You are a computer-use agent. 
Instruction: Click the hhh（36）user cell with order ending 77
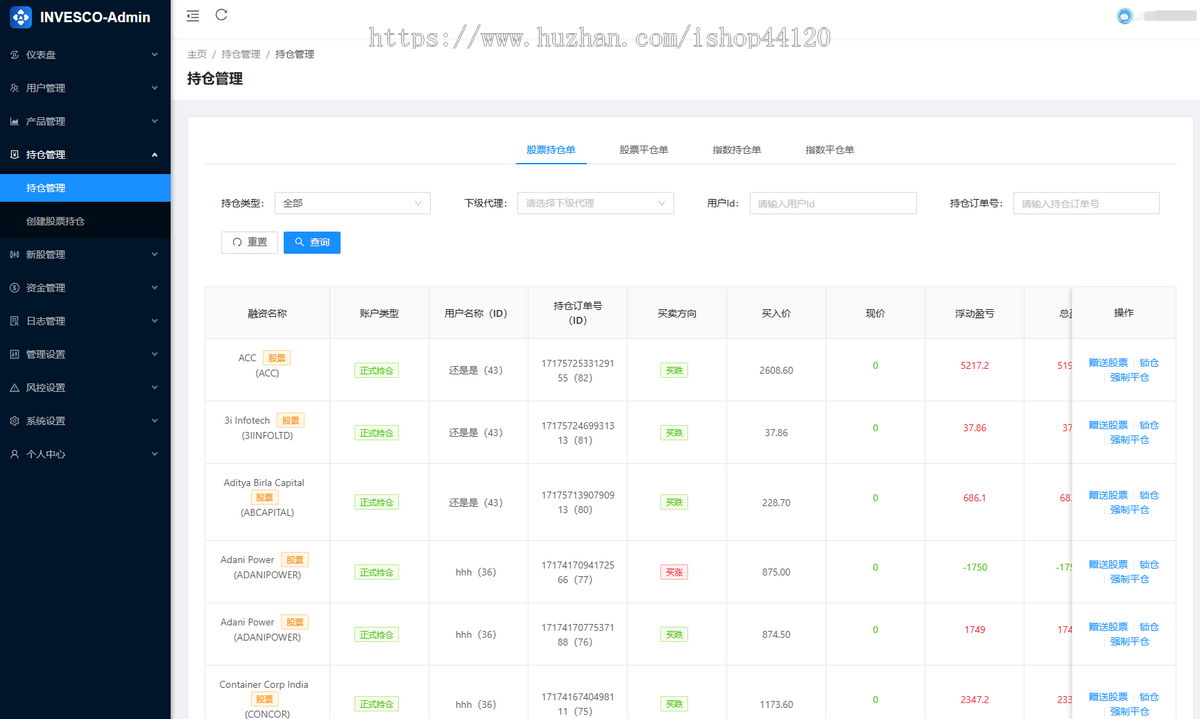476,572
